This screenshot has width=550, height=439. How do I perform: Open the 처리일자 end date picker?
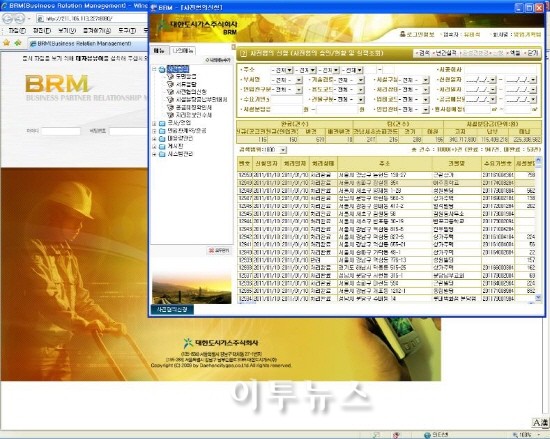tap(533, 90)
